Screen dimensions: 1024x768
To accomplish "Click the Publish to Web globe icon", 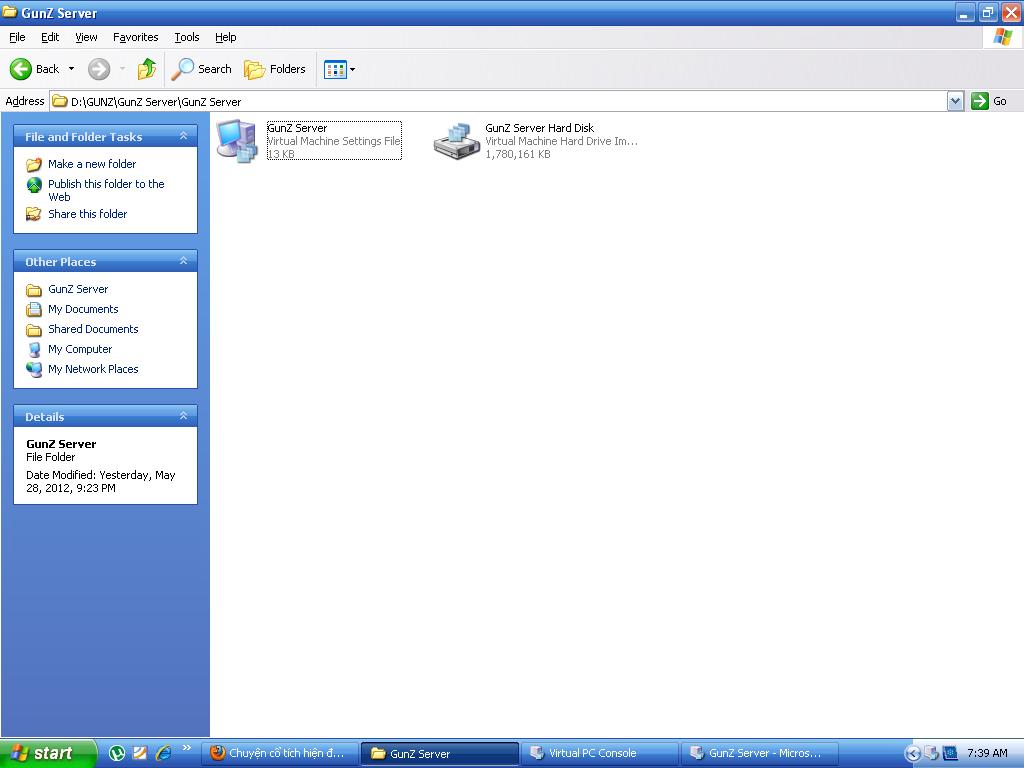I will click(34, 185).
